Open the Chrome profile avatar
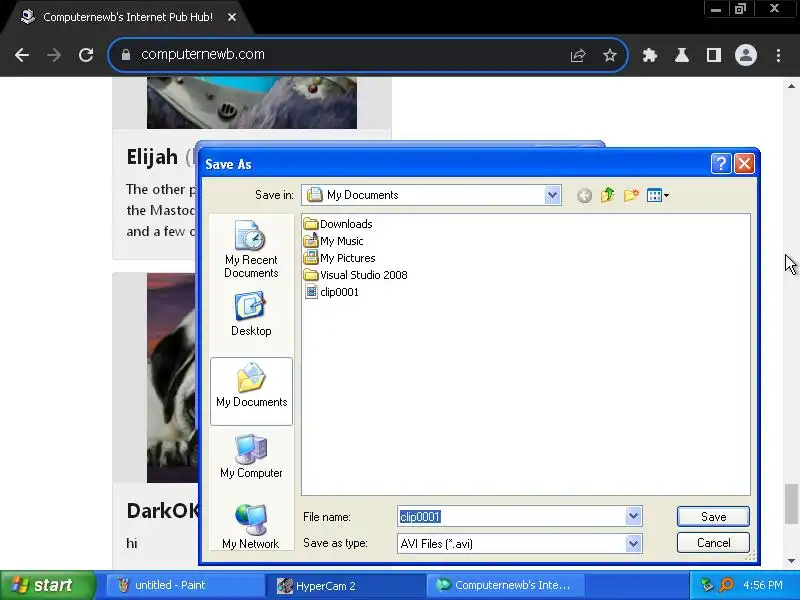800x600 pixels. [x=745, y=55]
